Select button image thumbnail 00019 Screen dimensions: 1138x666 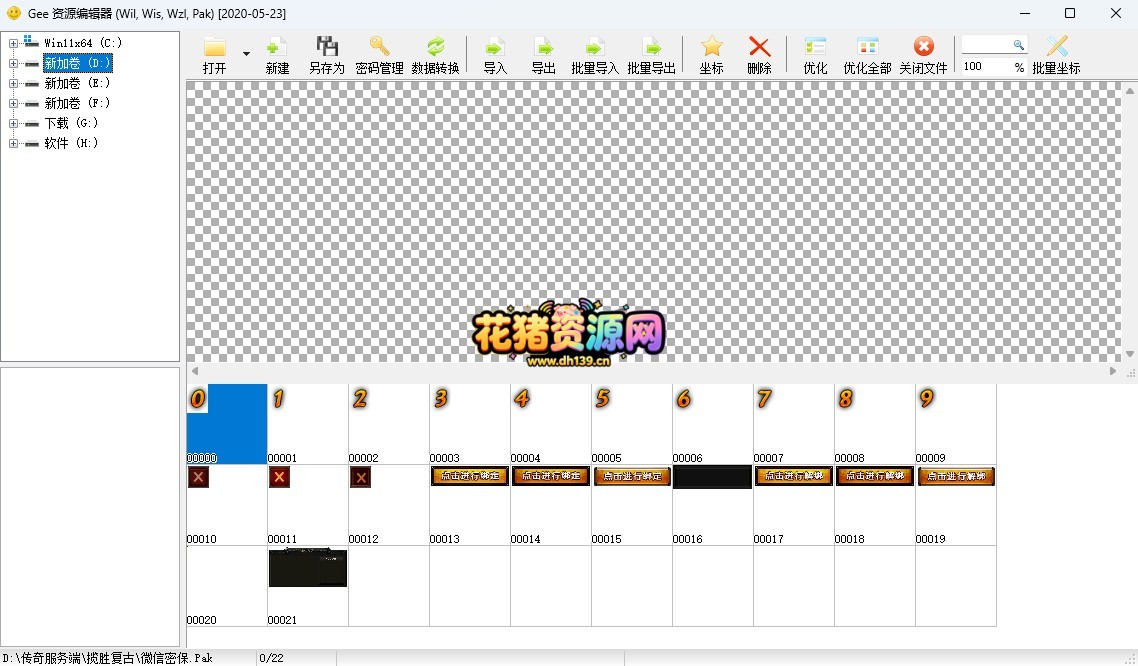[x=956, y=505]
